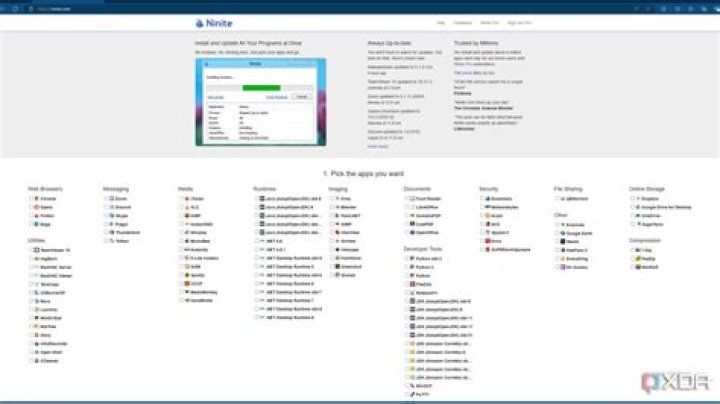Click the 'CDBurnerXP' label
This screenshot has height=404, width=720.
(x=53, y=293)
